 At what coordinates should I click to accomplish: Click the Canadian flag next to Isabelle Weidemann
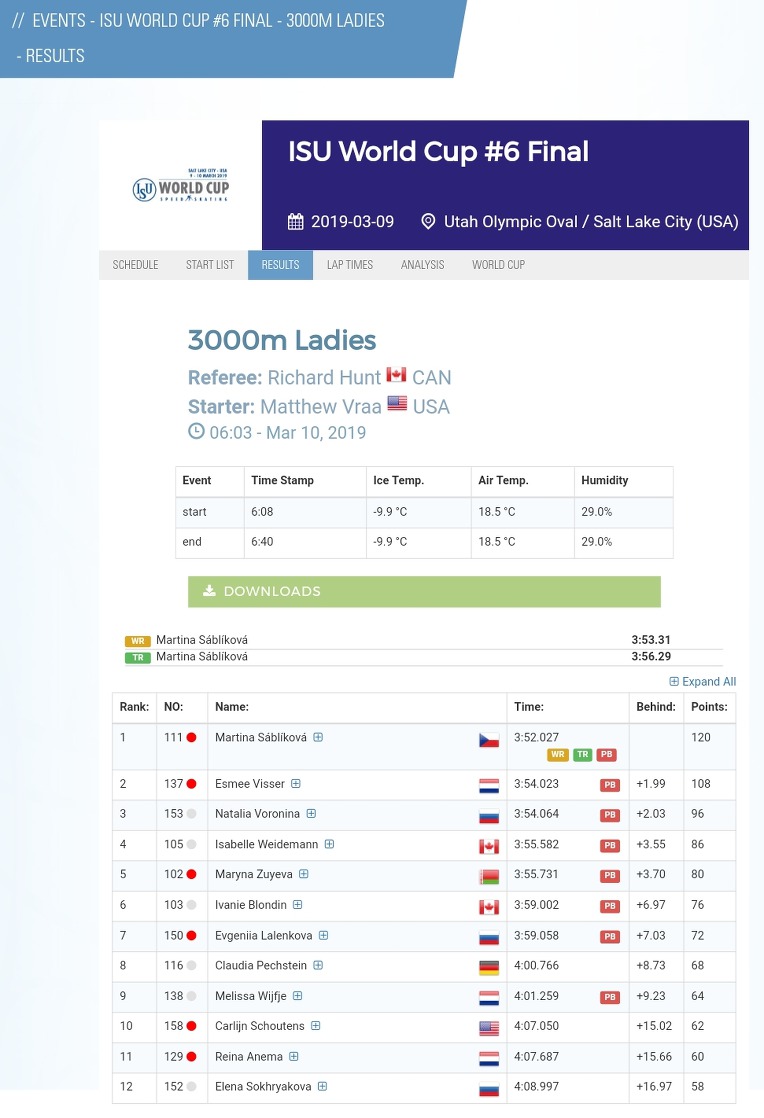pos(489,846)
